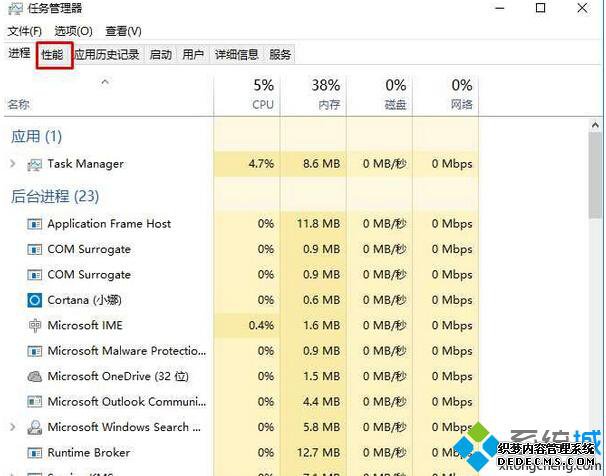Click the Microsoft OneDrive cloud icon

point(34,376)
